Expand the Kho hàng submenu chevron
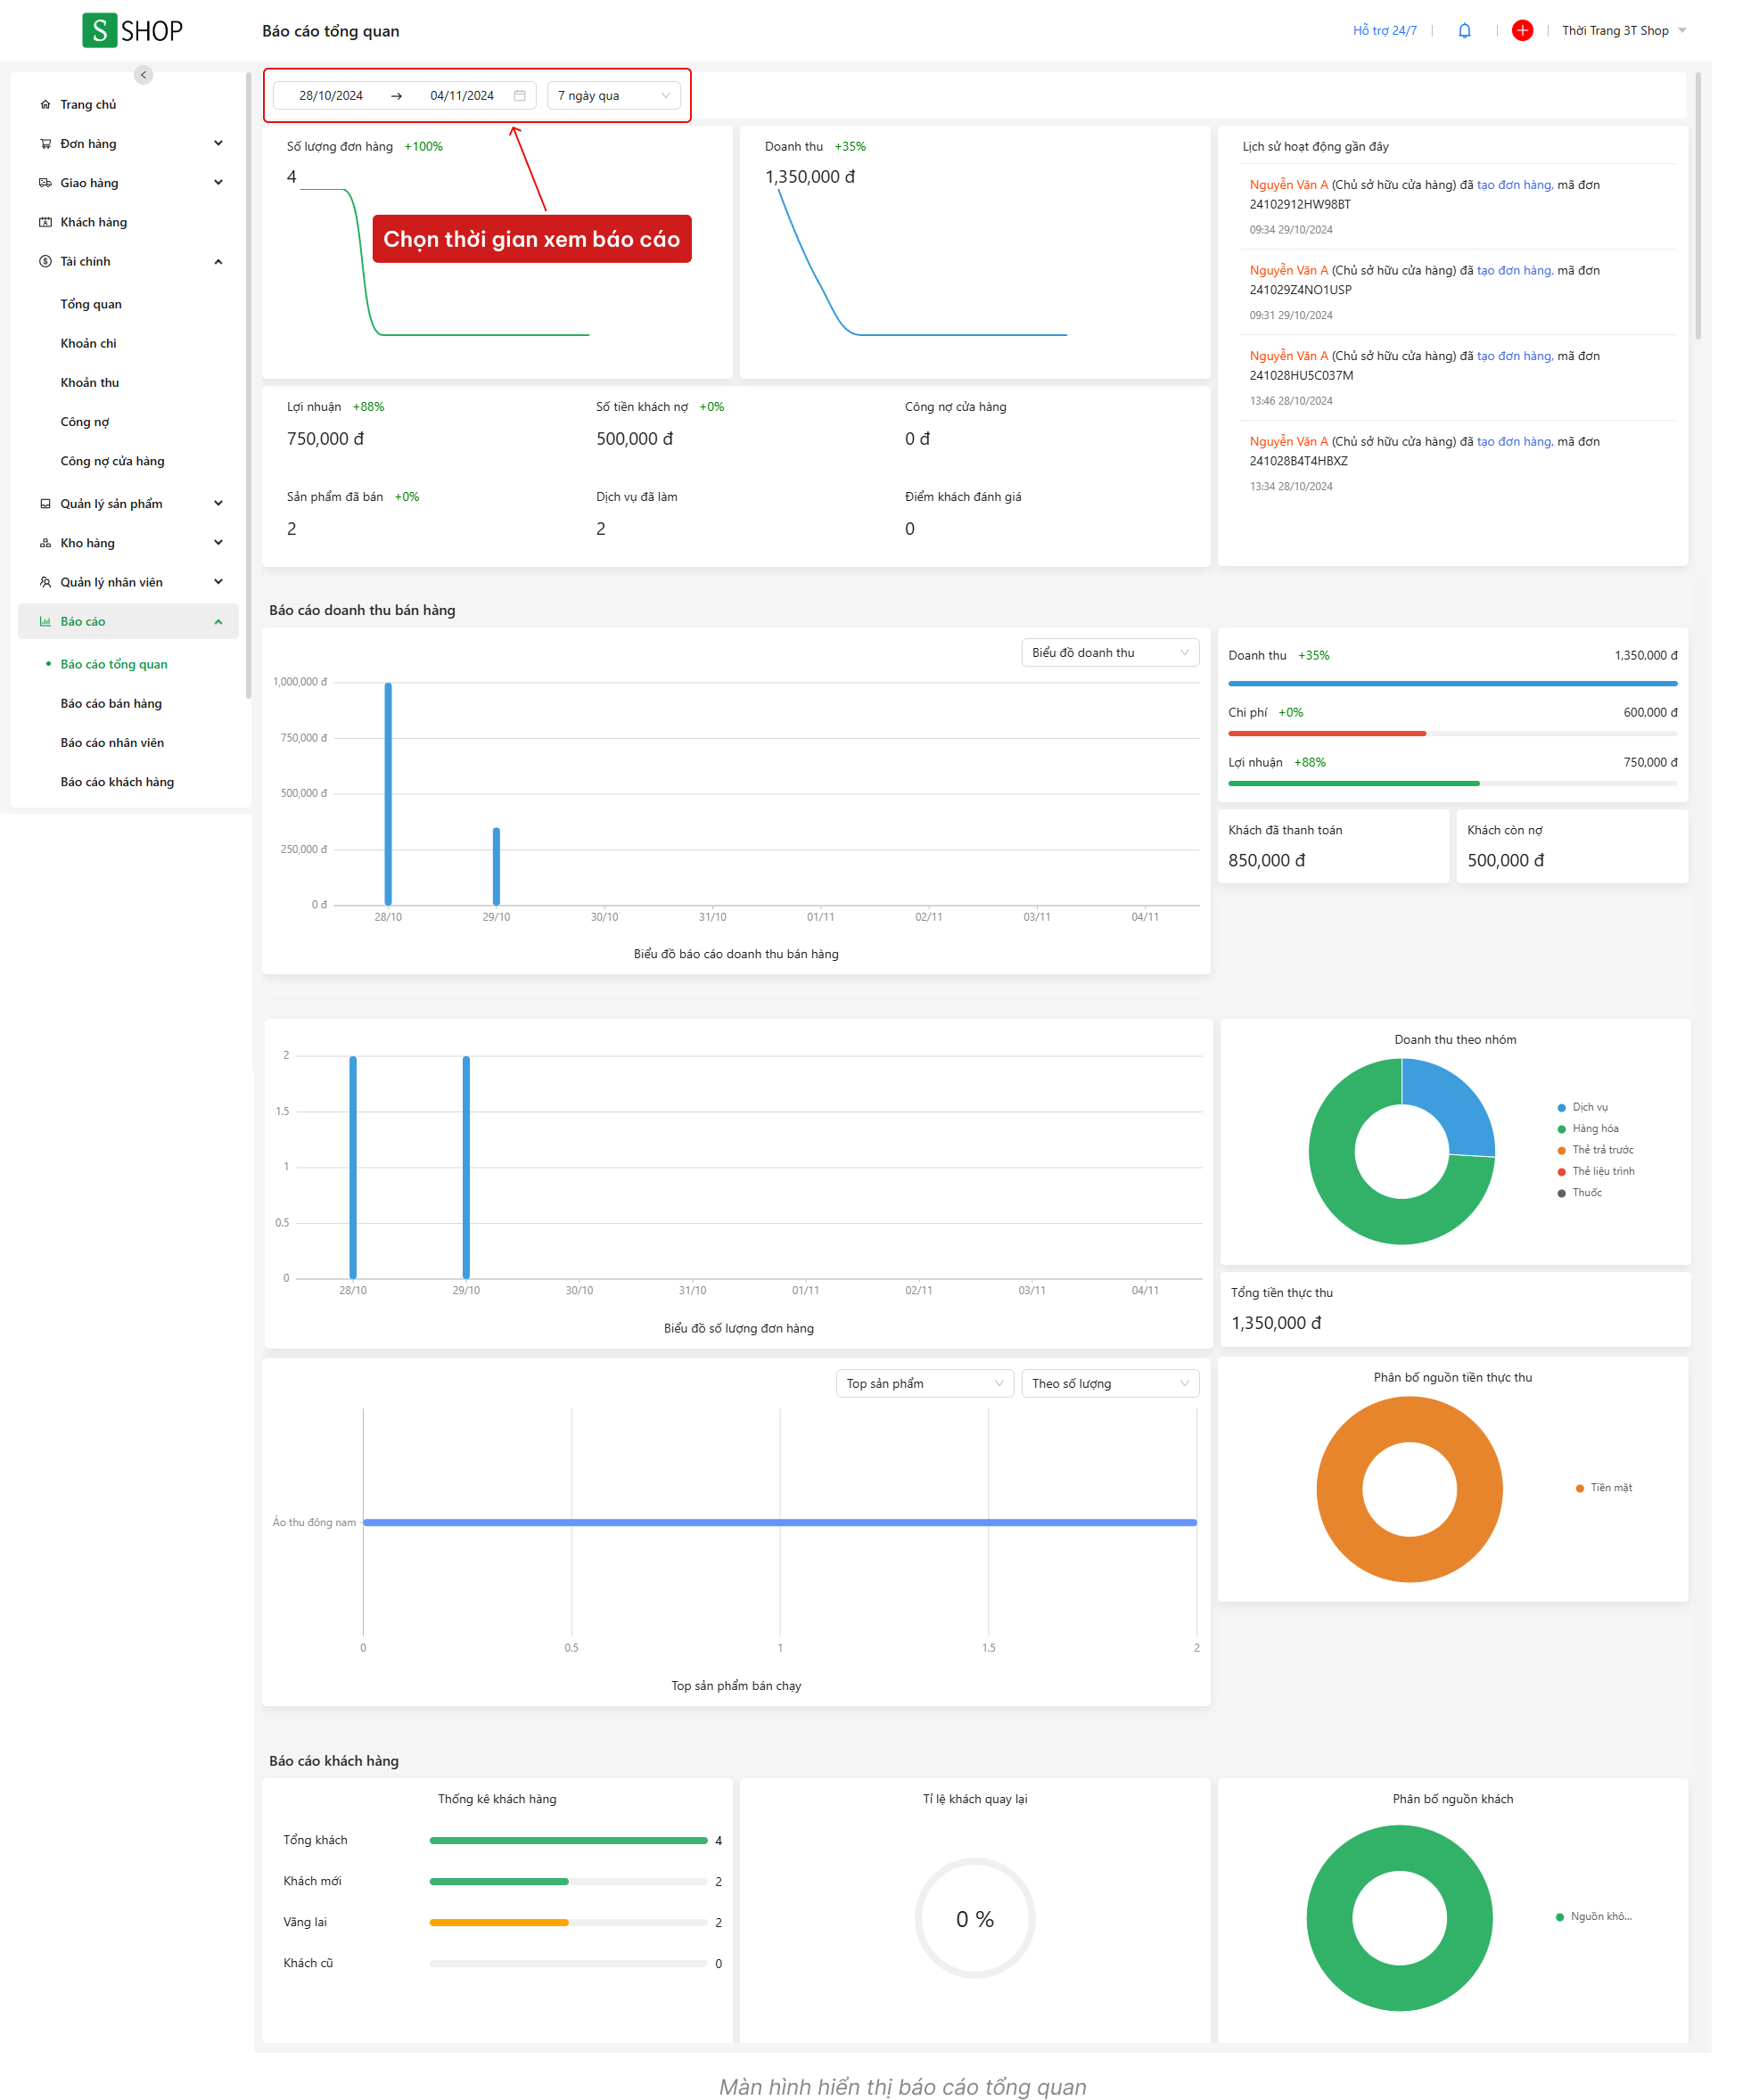The height and width of the screenshot is (2100, 1759). coord(218,543)
